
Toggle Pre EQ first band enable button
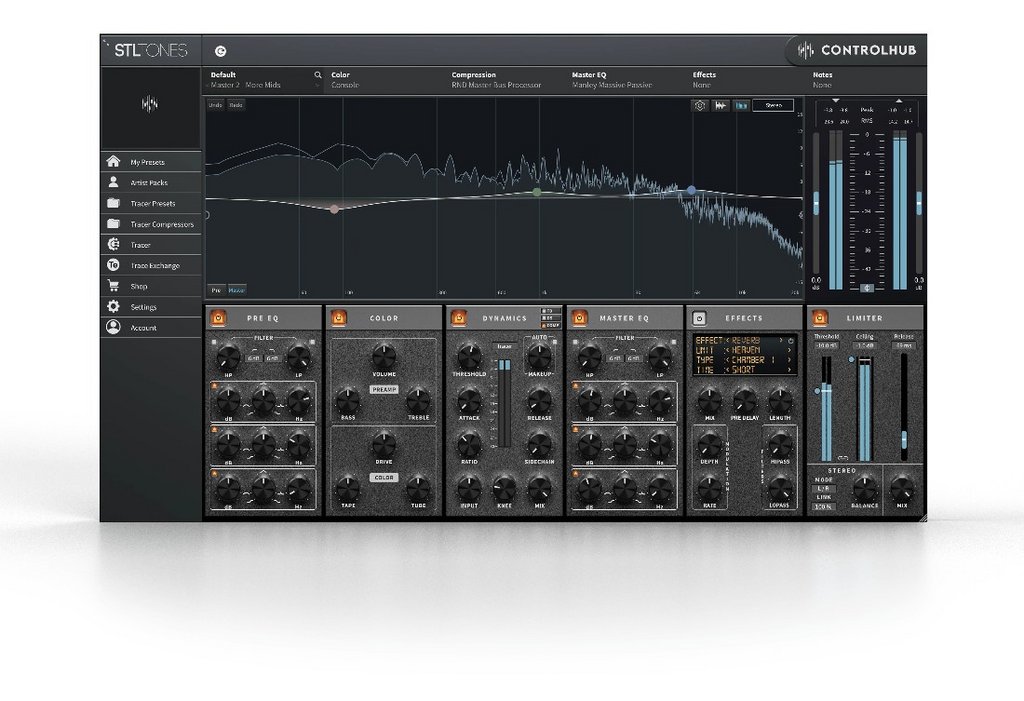214,386
